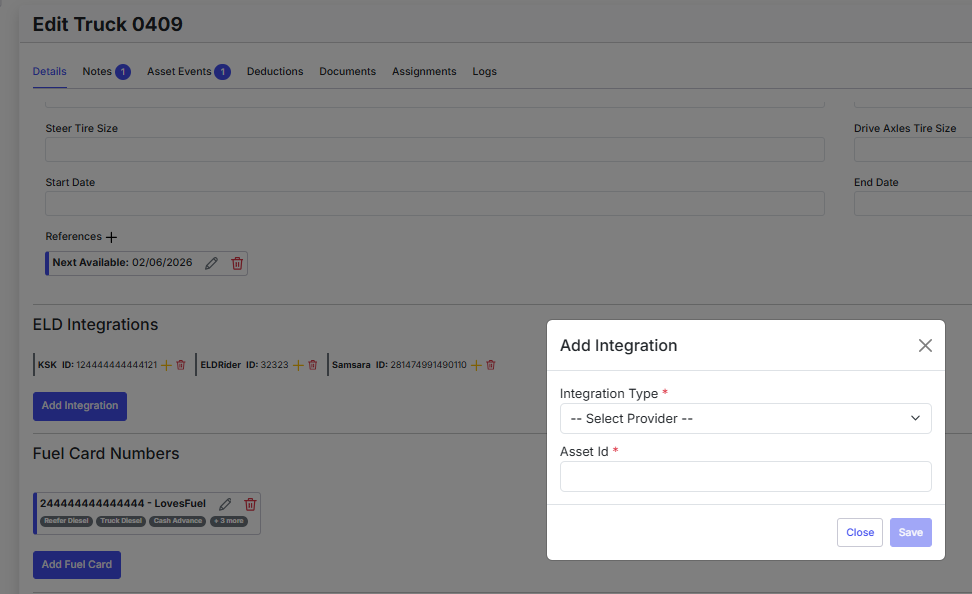Open the Assignments tab

(x=424, y=71)
